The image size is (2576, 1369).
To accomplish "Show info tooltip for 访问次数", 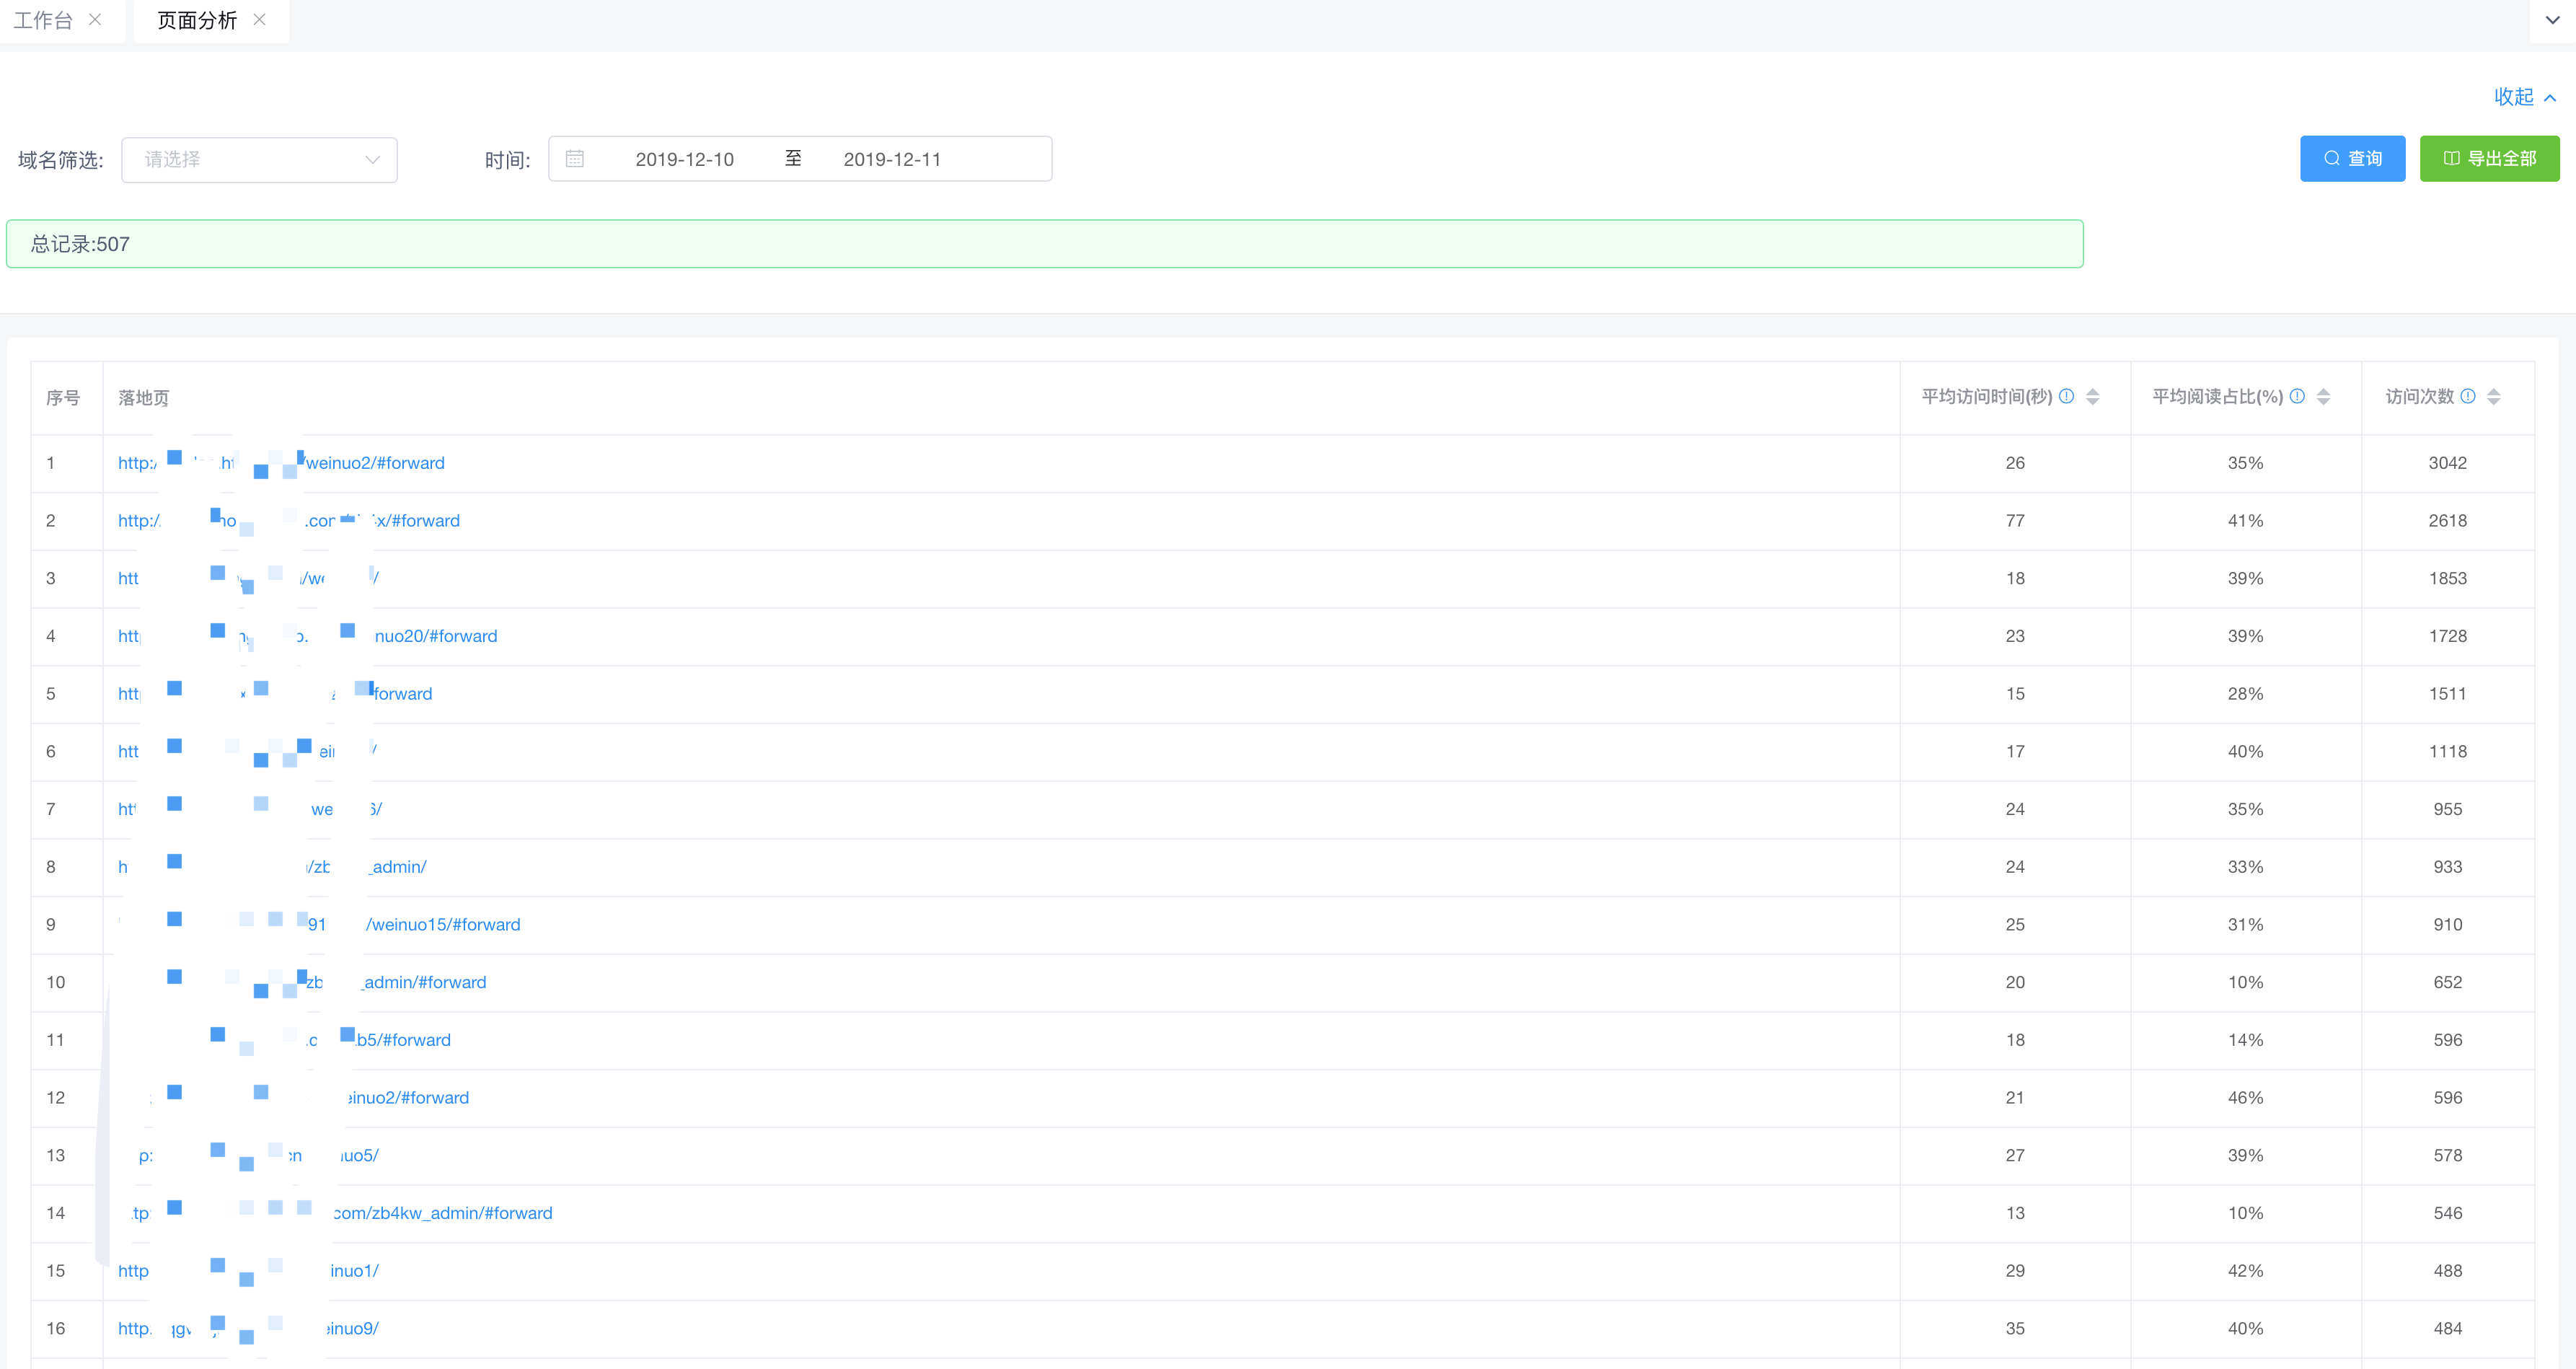I will tap(2467, 396).
